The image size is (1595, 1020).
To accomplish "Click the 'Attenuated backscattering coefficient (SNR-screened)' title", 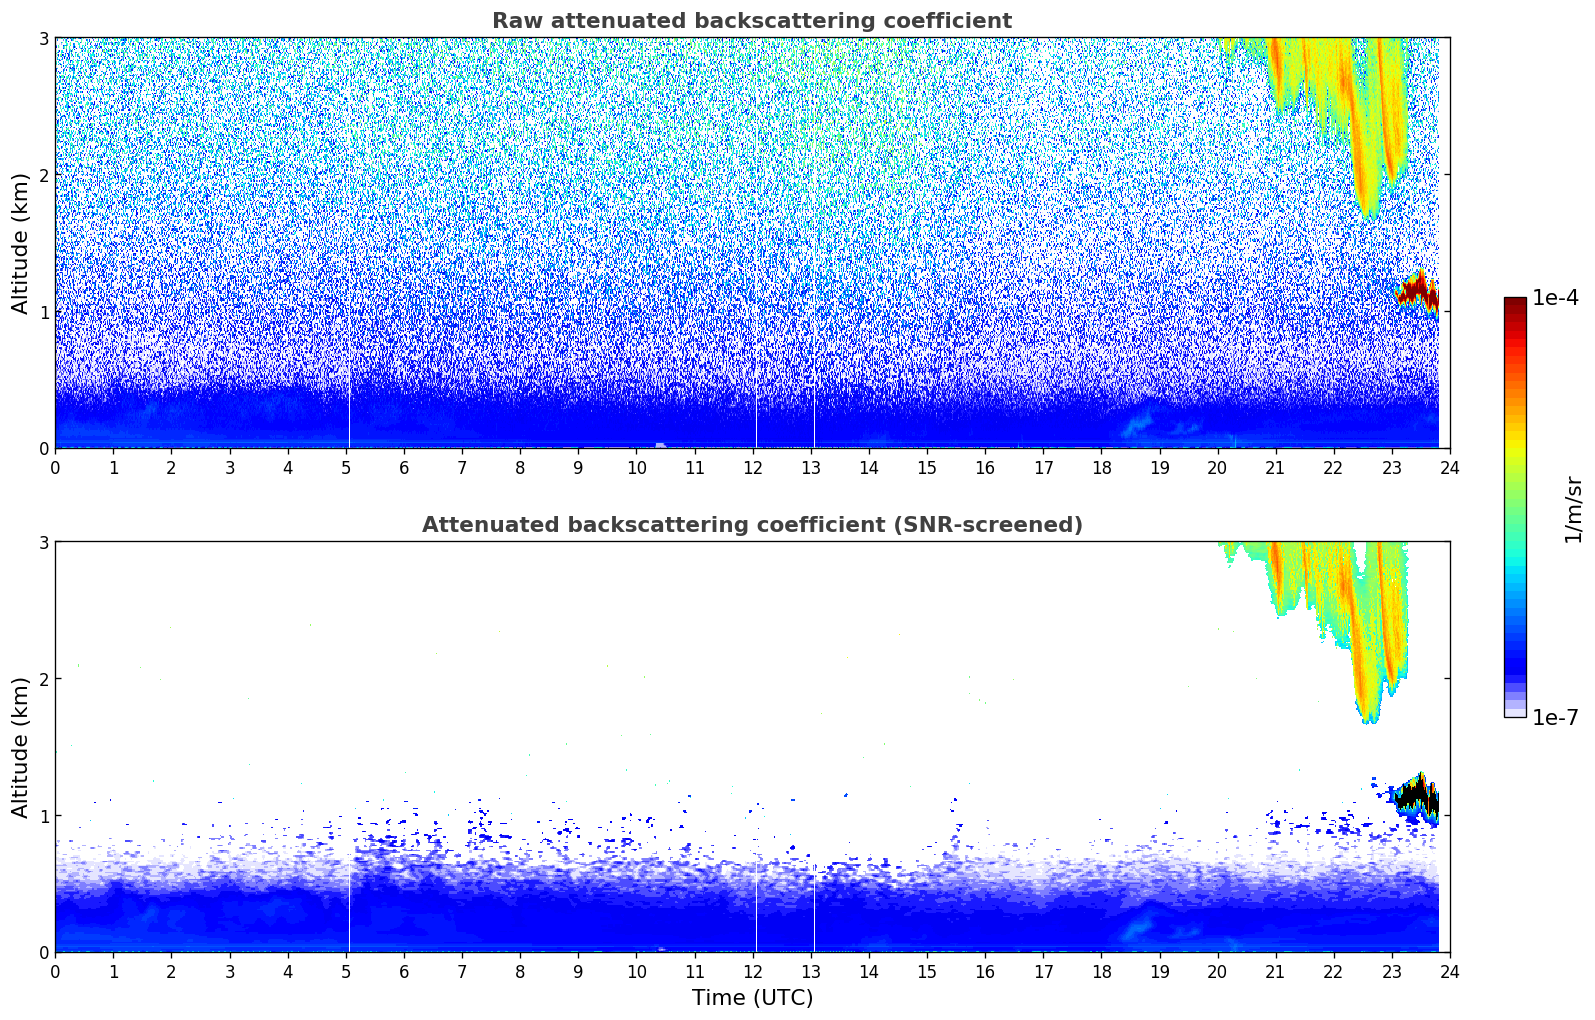I will pyautogui.click(x=752, y=525).
